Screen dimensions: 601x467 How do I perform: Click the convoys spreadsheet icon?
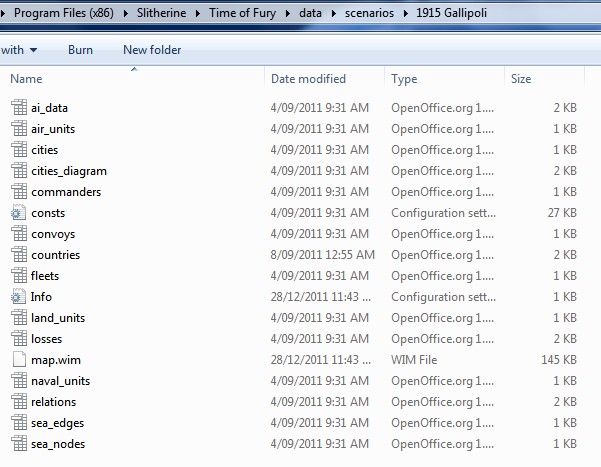pyautogui.click(x=19, y=234)
